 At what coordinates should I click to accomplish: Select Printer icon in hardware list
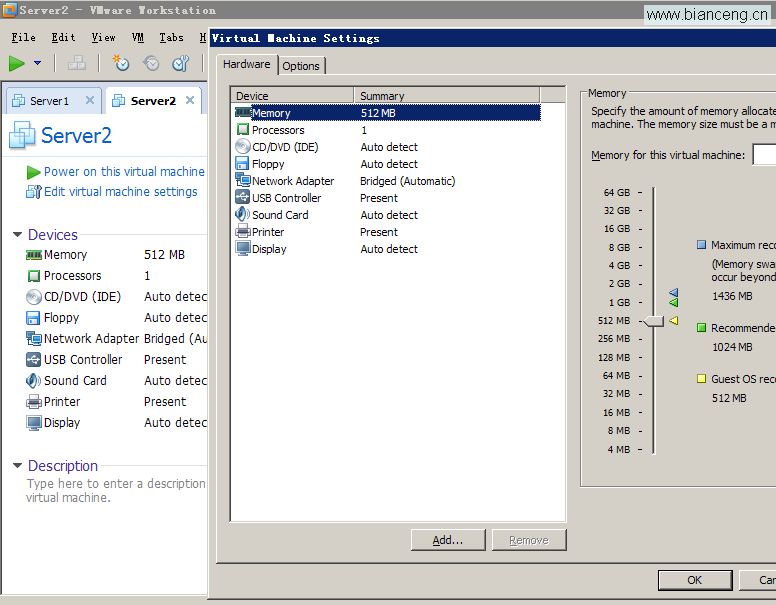[x=243, y=231]
